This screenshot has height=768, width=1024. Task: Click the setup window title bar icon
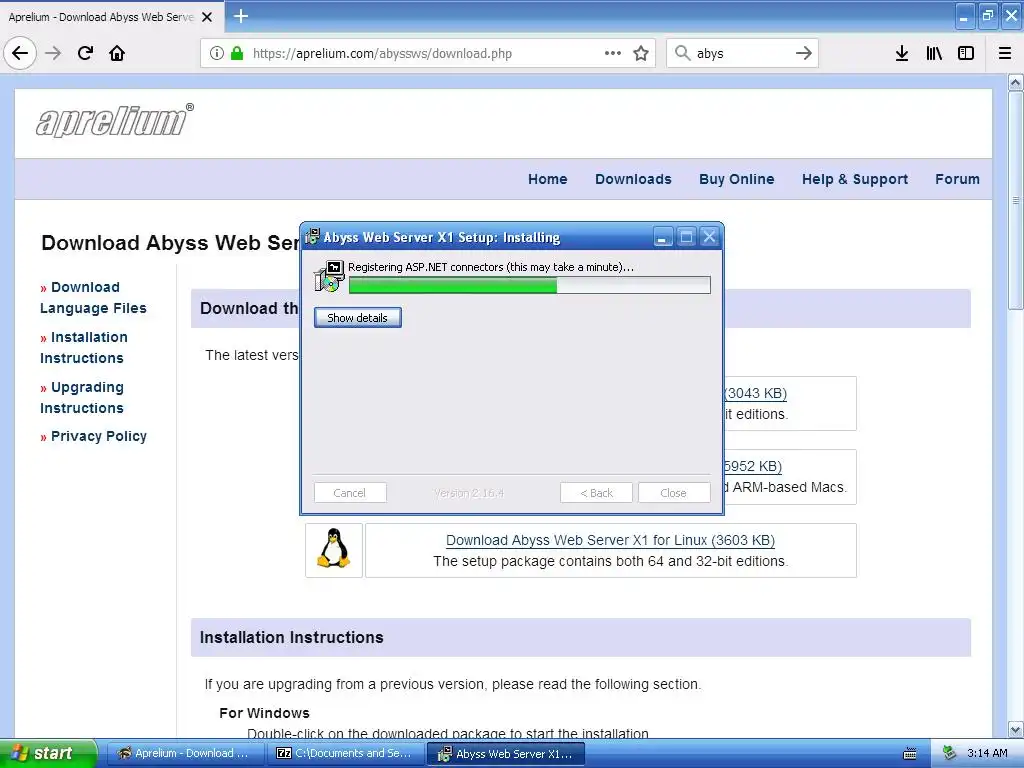(313, 236)
